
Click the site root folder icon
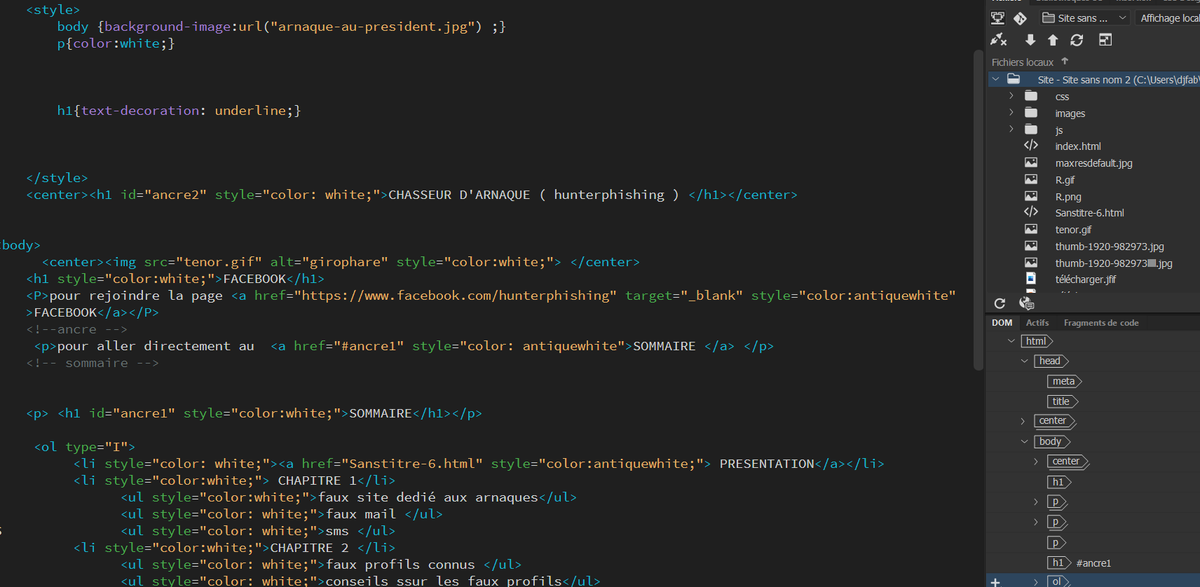pyautogui.click(x=1013, y=79)
